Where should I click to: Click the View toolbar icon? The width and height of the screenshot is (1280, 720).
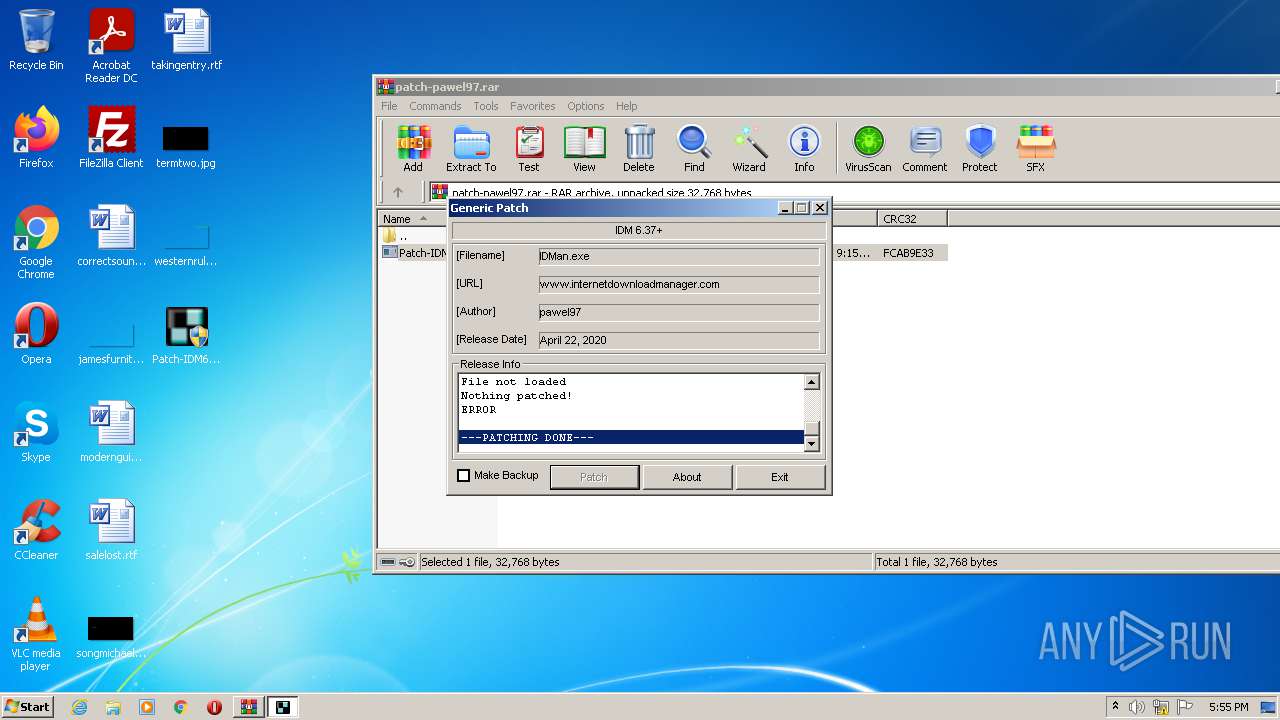pos(584,149)
